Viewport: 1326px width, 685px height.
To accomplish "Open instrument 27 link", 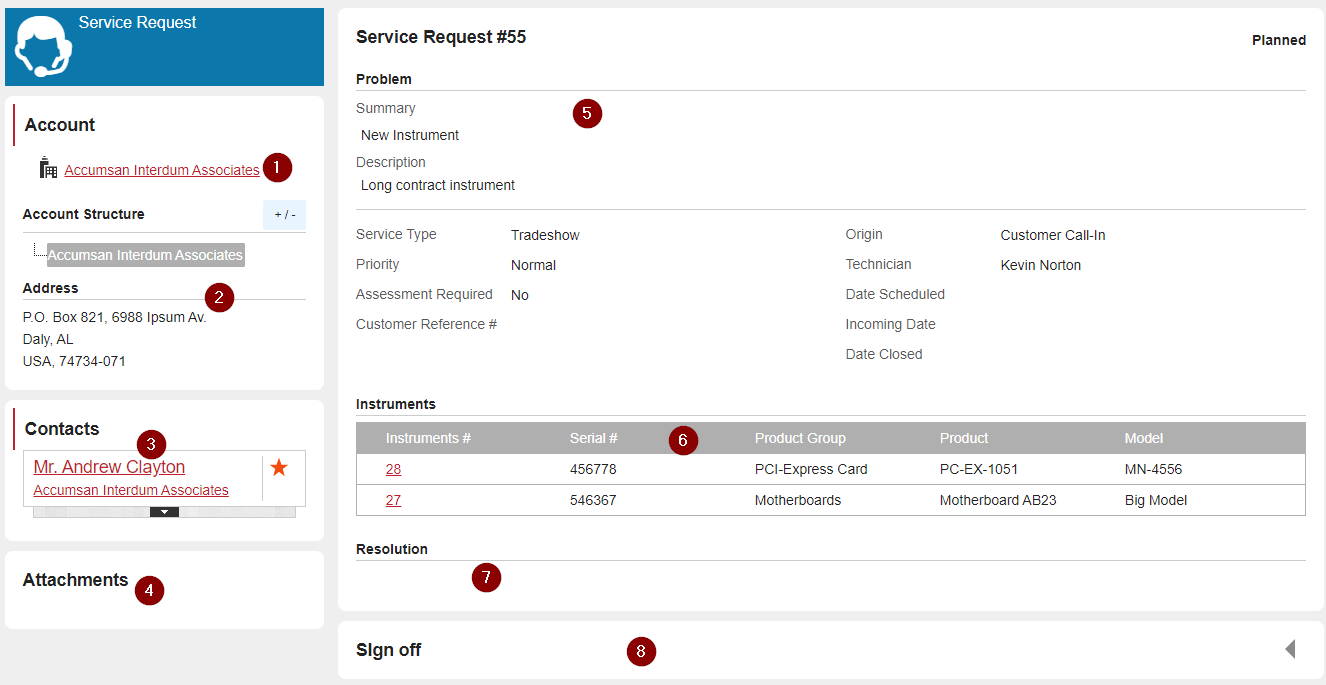I will point(393,500).
